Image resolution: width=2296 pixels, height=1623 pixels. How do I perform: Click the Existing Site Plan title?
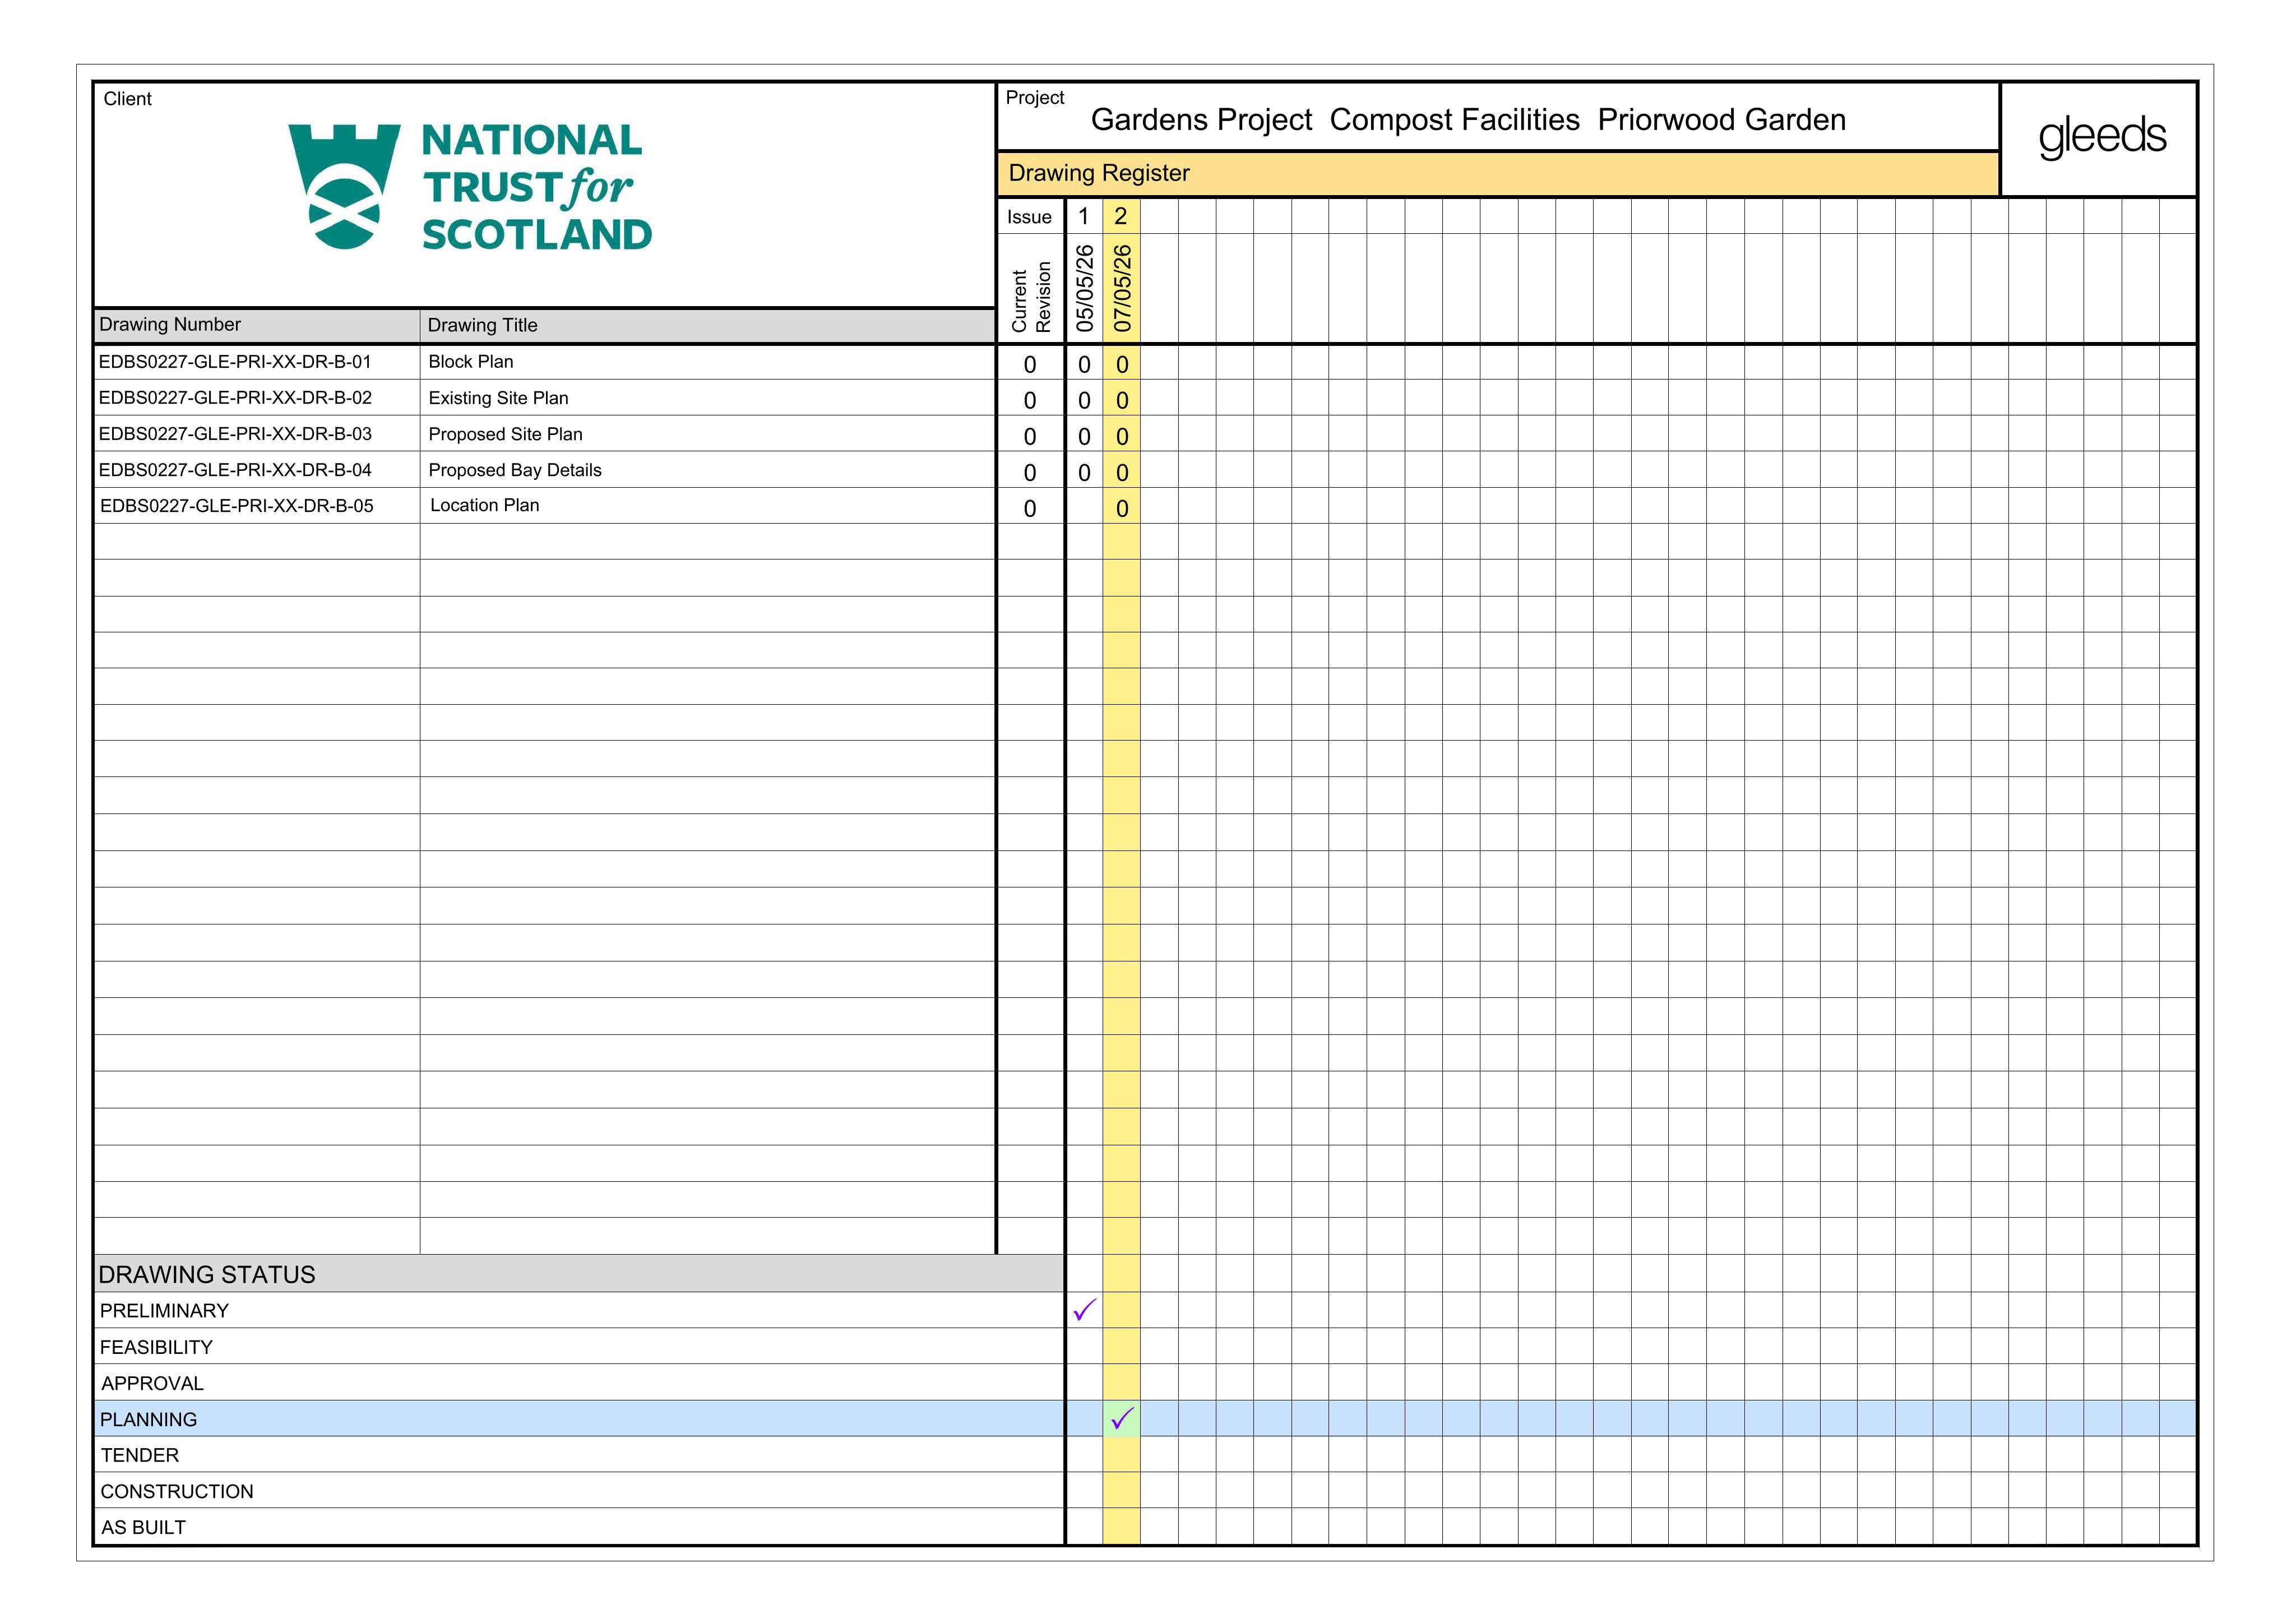click(498, 398)
